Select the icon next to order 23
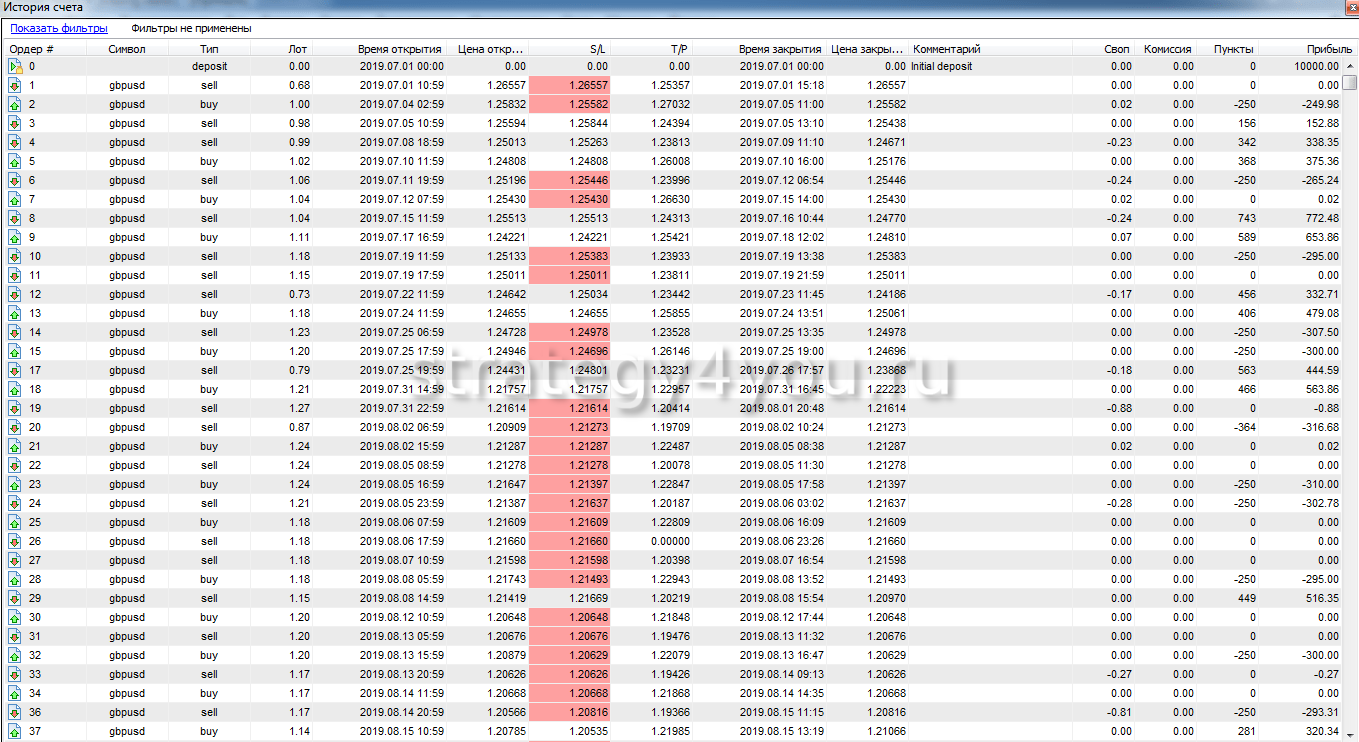This screenshot has height=742, width=1359. 15,485
